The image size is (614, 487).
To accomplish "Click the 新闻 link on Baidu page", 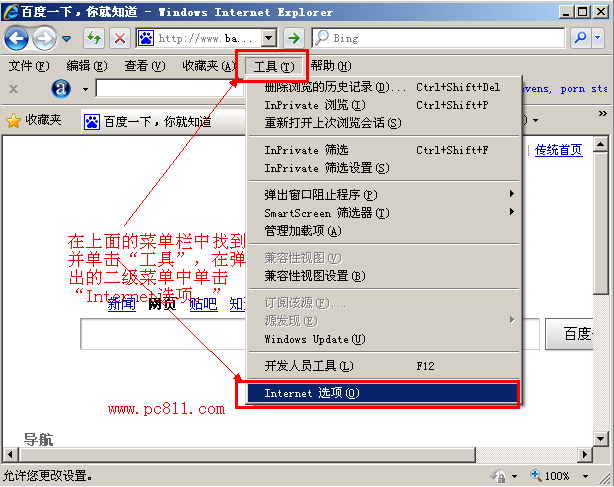I will pyautogui.click(x=122, y=304).
